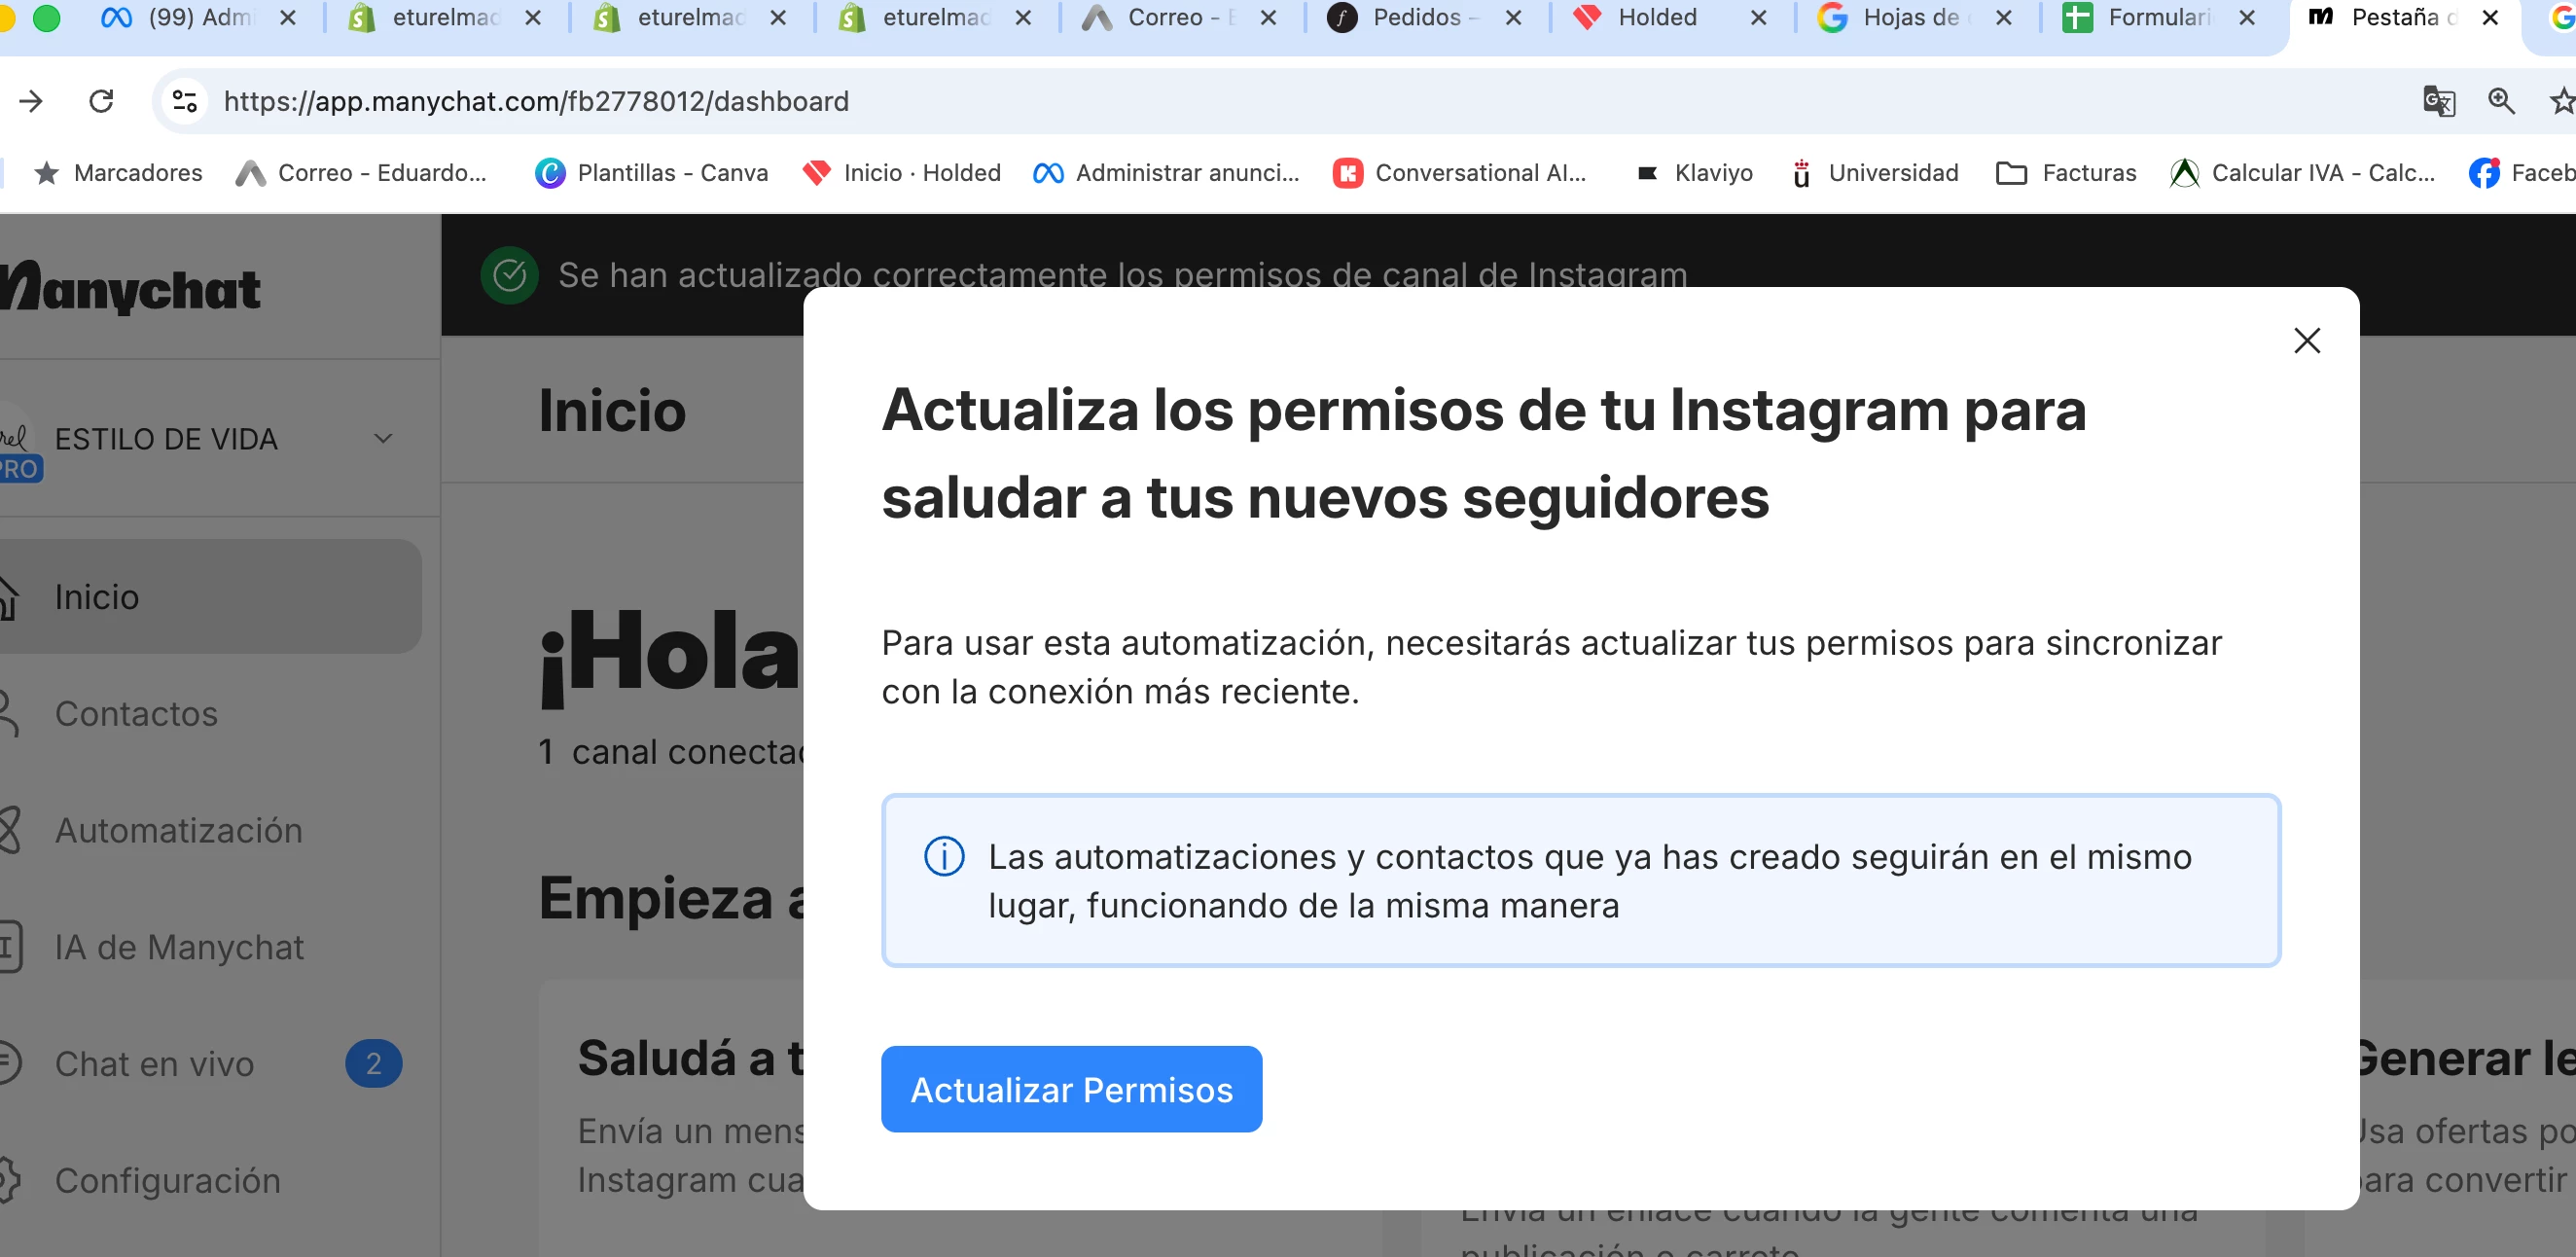Open Chat en vivo in sidebar

pyautogui.click(x=155, y=1064)
